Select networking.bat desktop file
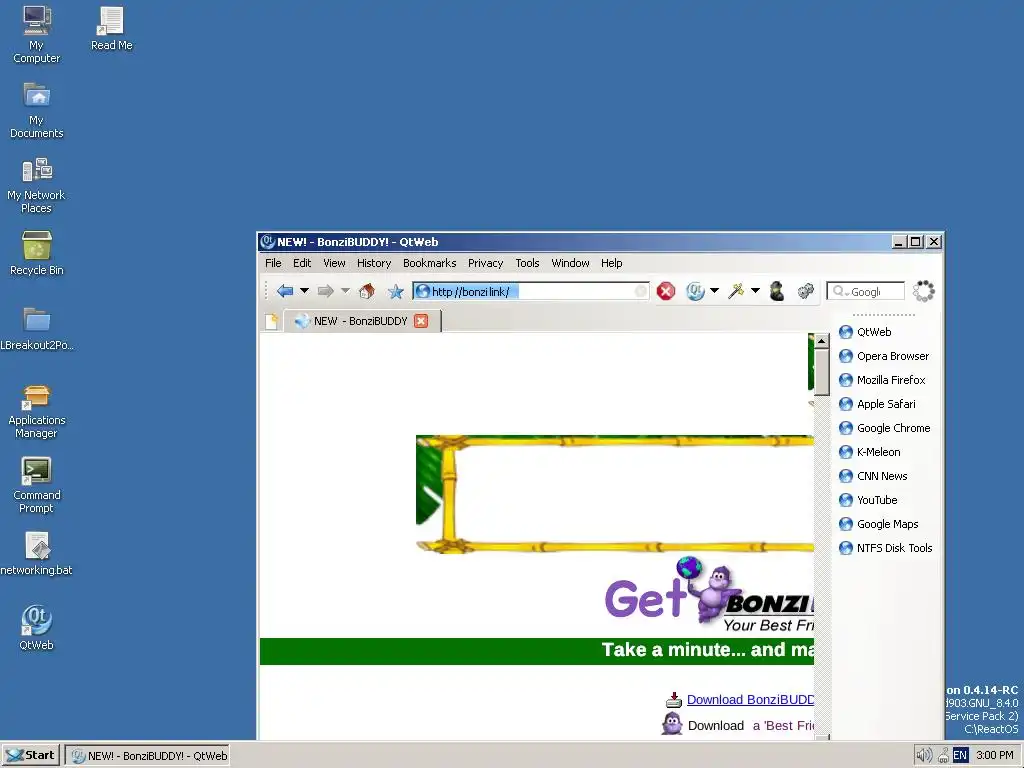Screen dimensions: 1024x768 (37, 554)
